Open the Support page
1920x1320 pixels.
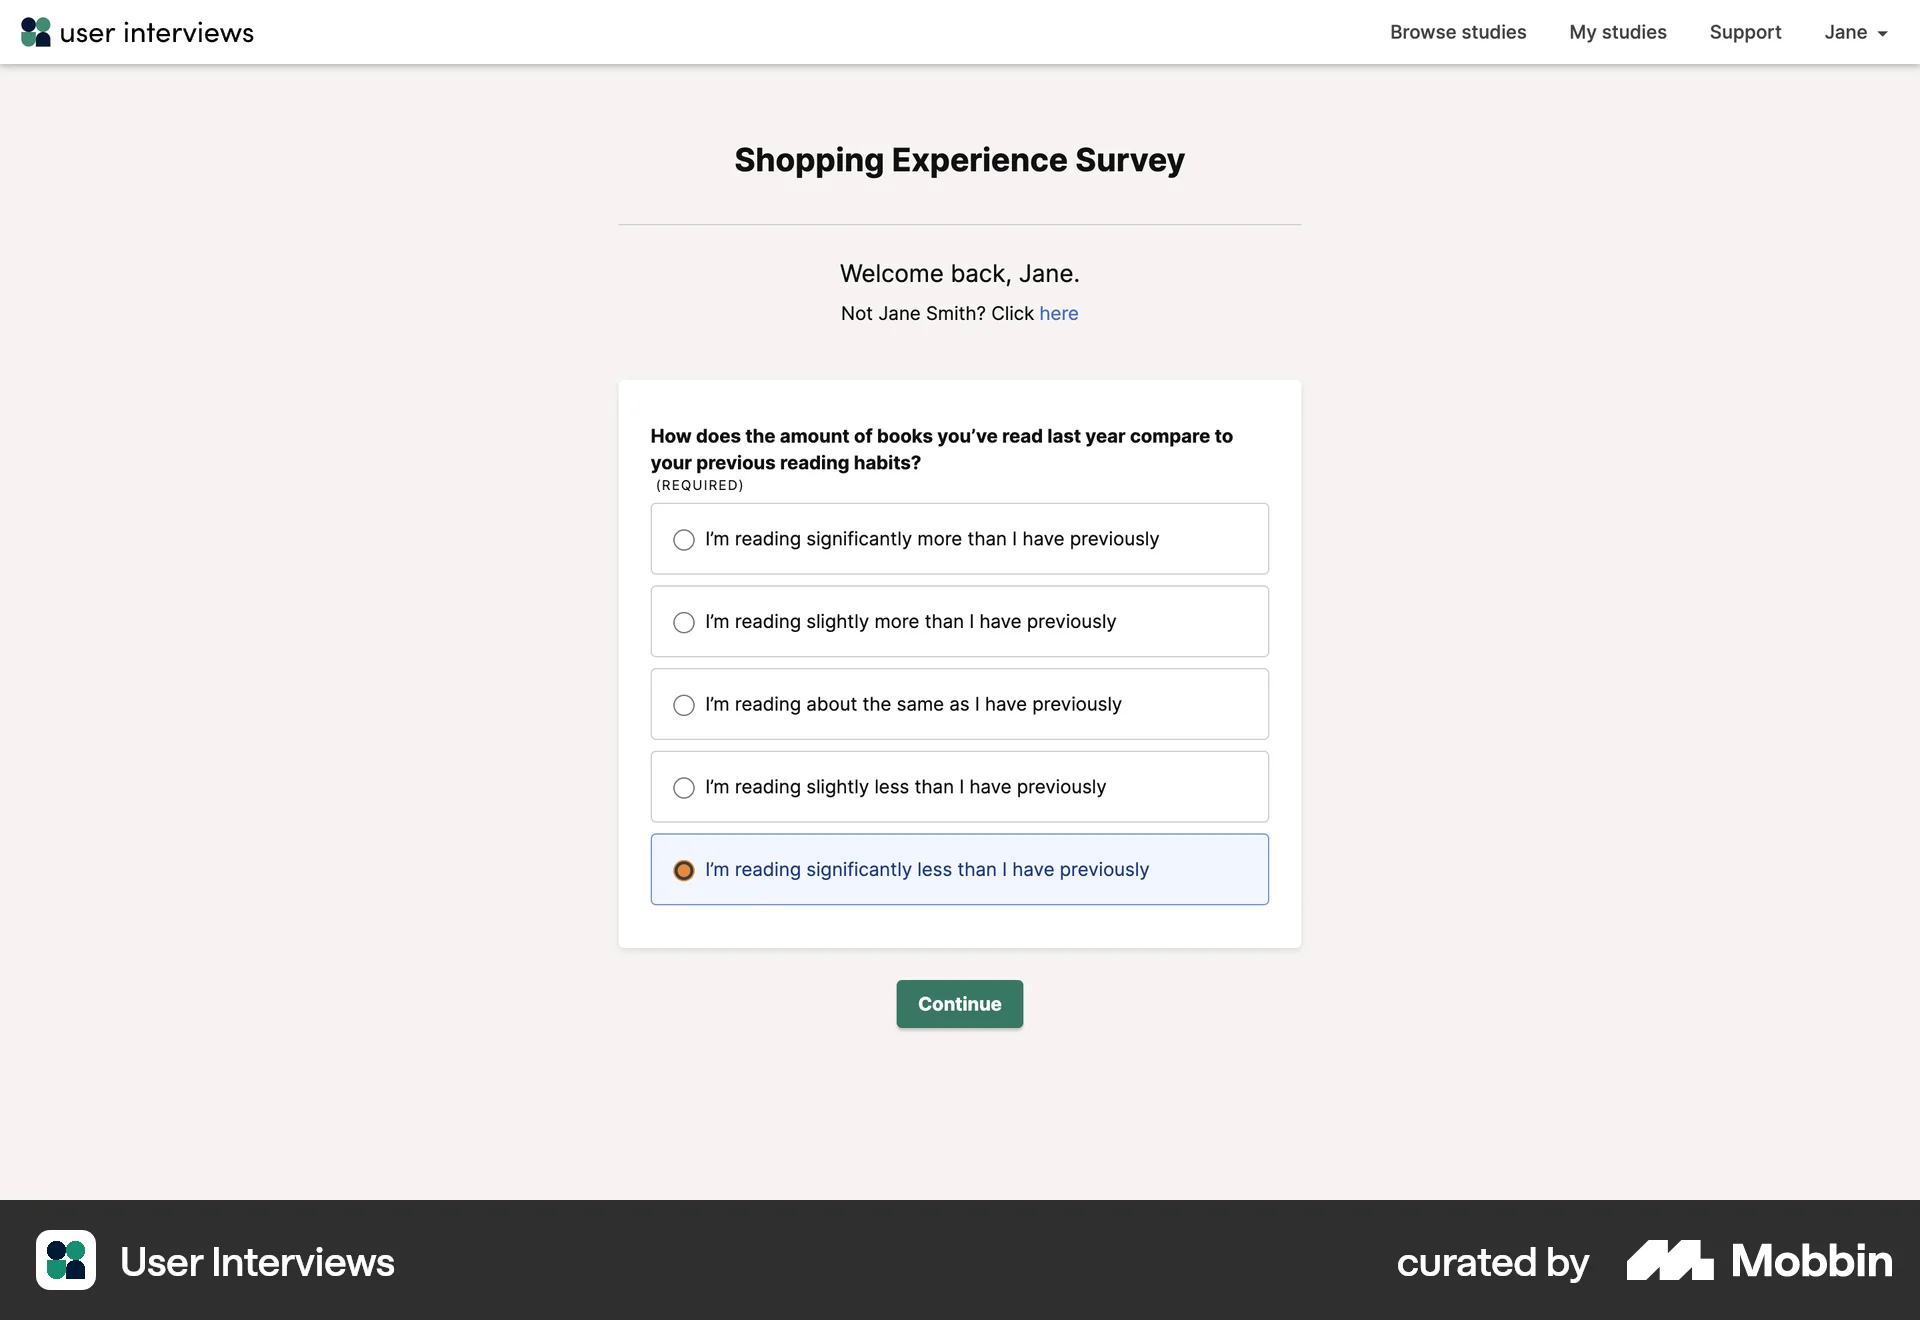(x=1745, y=32)
